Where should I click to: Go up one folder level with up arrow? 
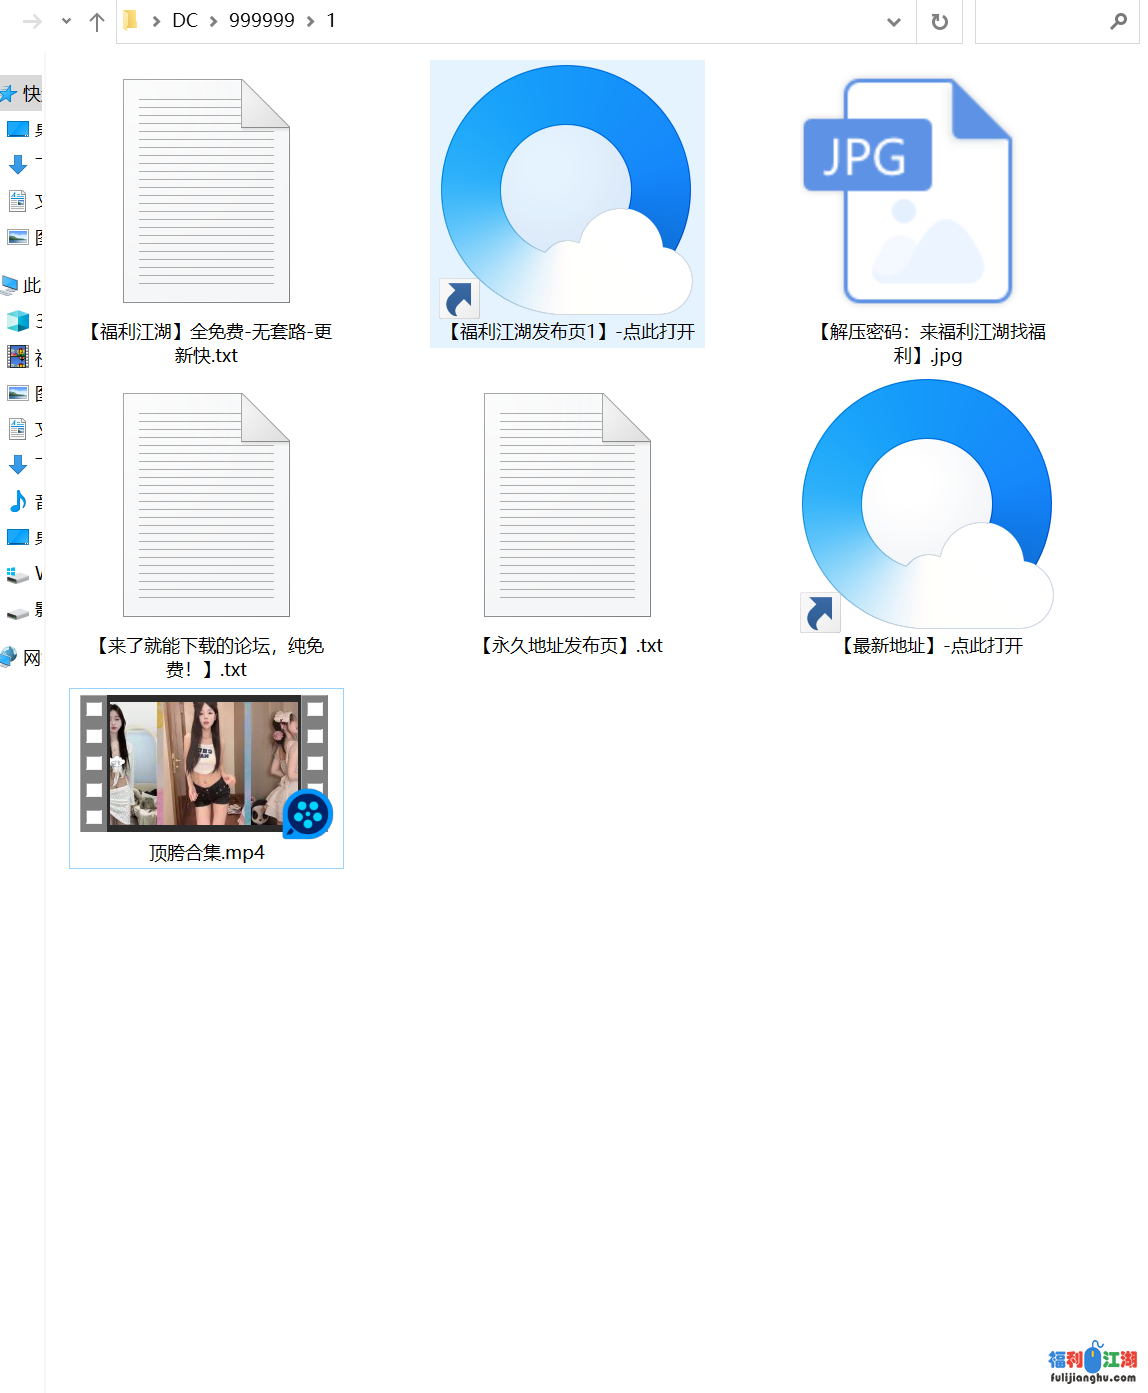coord(97,21)
